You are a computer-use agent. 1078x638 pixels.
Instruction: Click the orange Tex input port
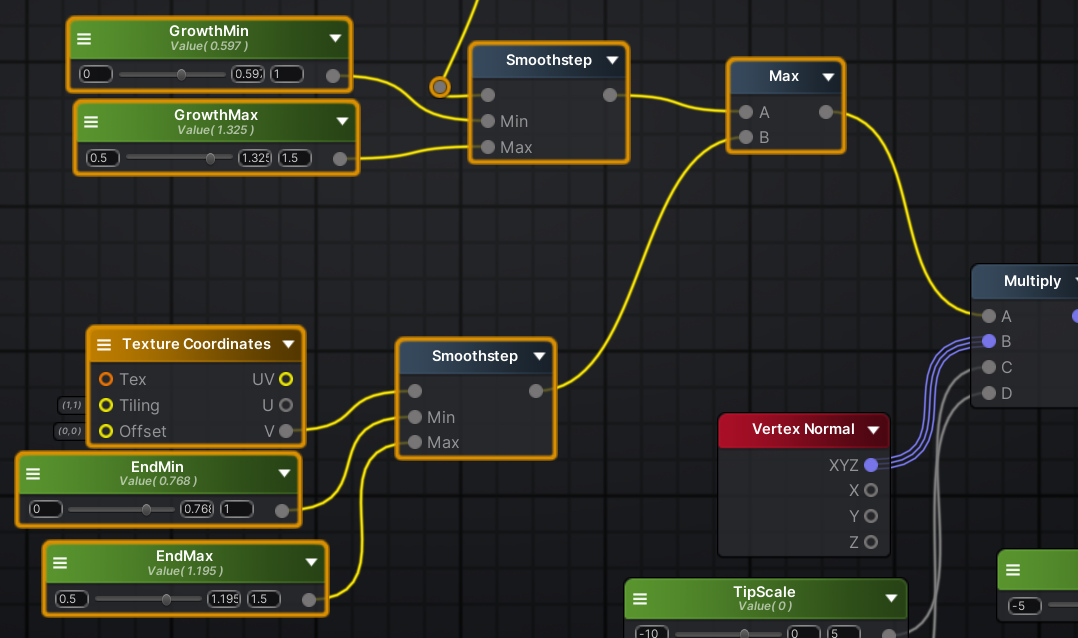[107, 379]
